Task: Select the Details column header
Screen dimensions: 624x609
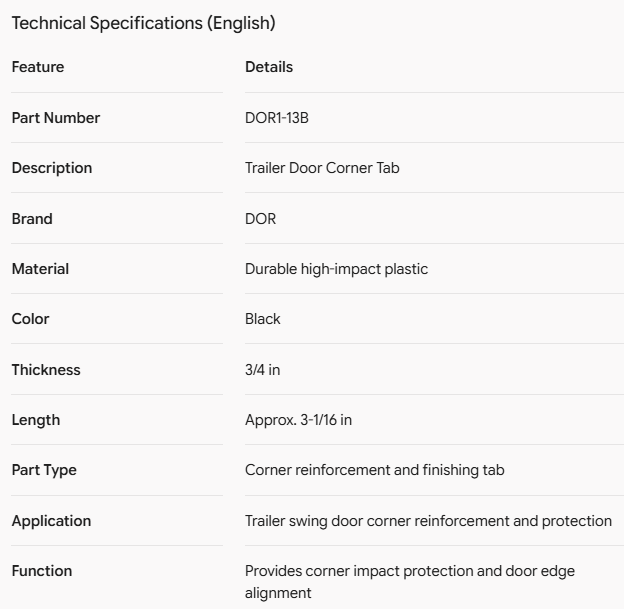Action: (269, 67)
